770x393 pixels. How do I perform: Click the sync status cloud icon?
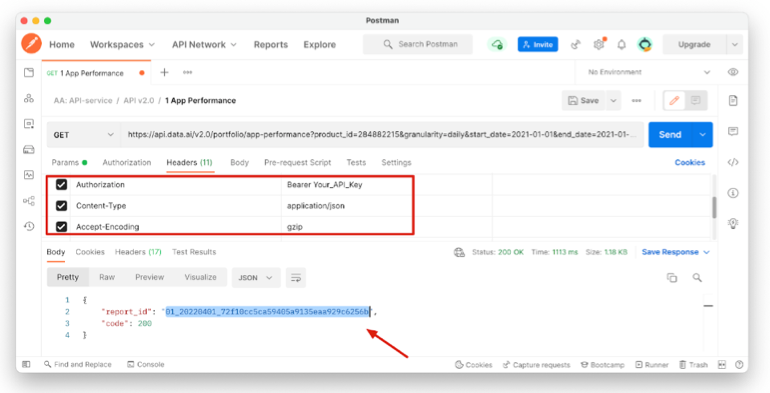click(497, 44)
